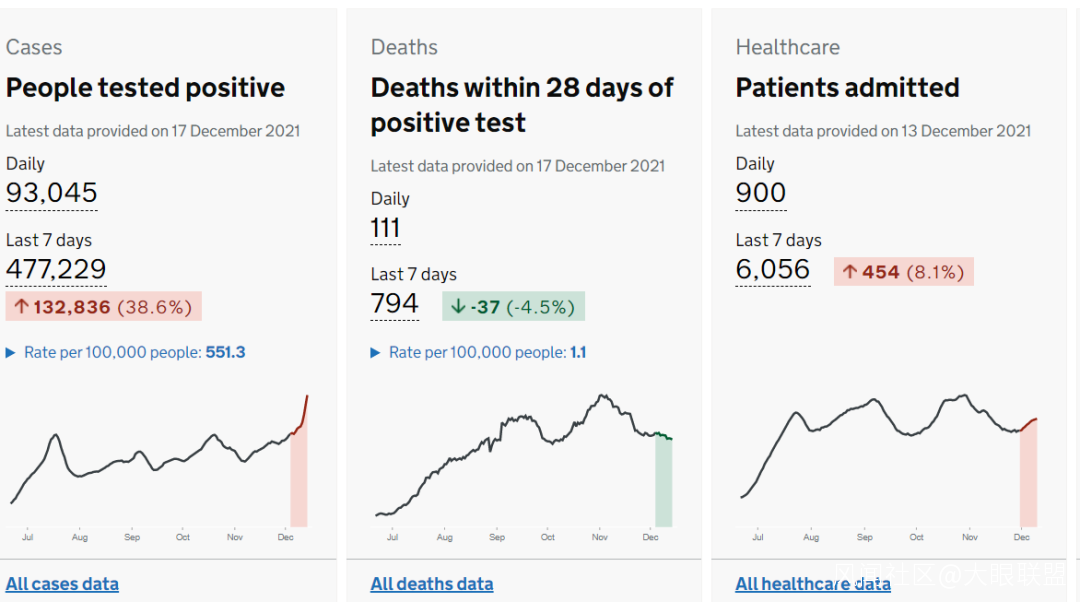
Task: Click the daily cases figure 93,045
Action: pos(52,193)
